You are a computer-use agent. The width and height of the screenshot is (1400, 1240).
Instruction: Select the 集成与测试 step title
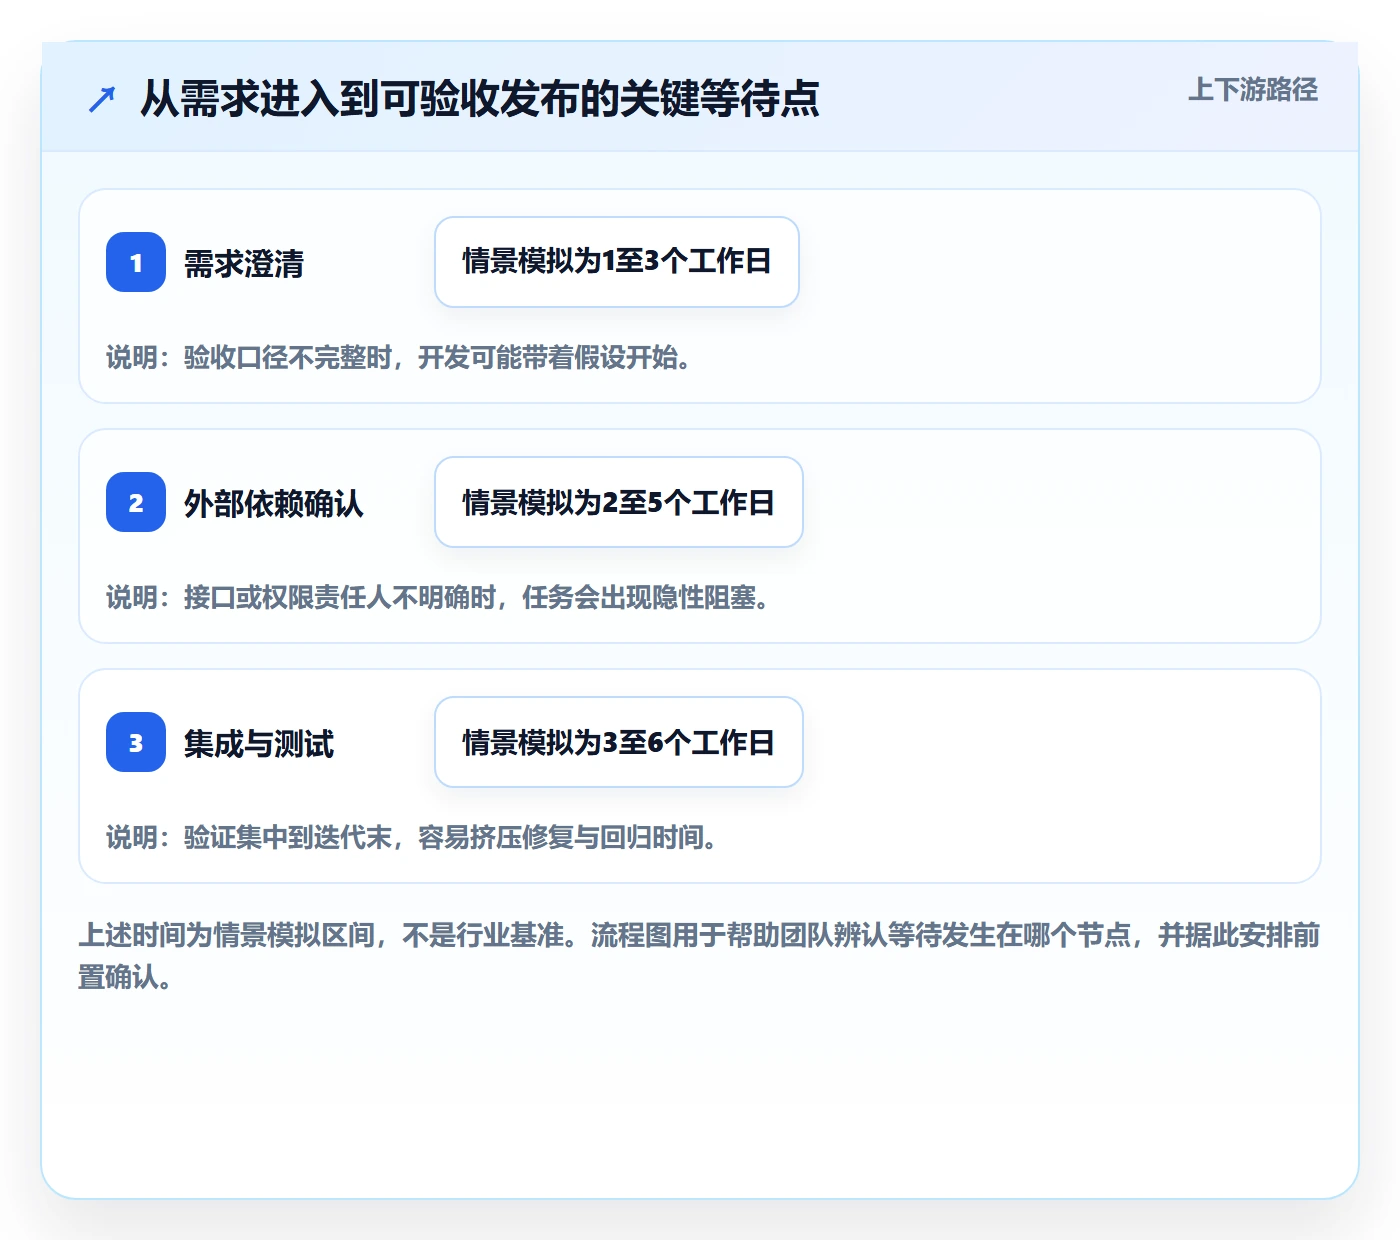tap(259, 743)
